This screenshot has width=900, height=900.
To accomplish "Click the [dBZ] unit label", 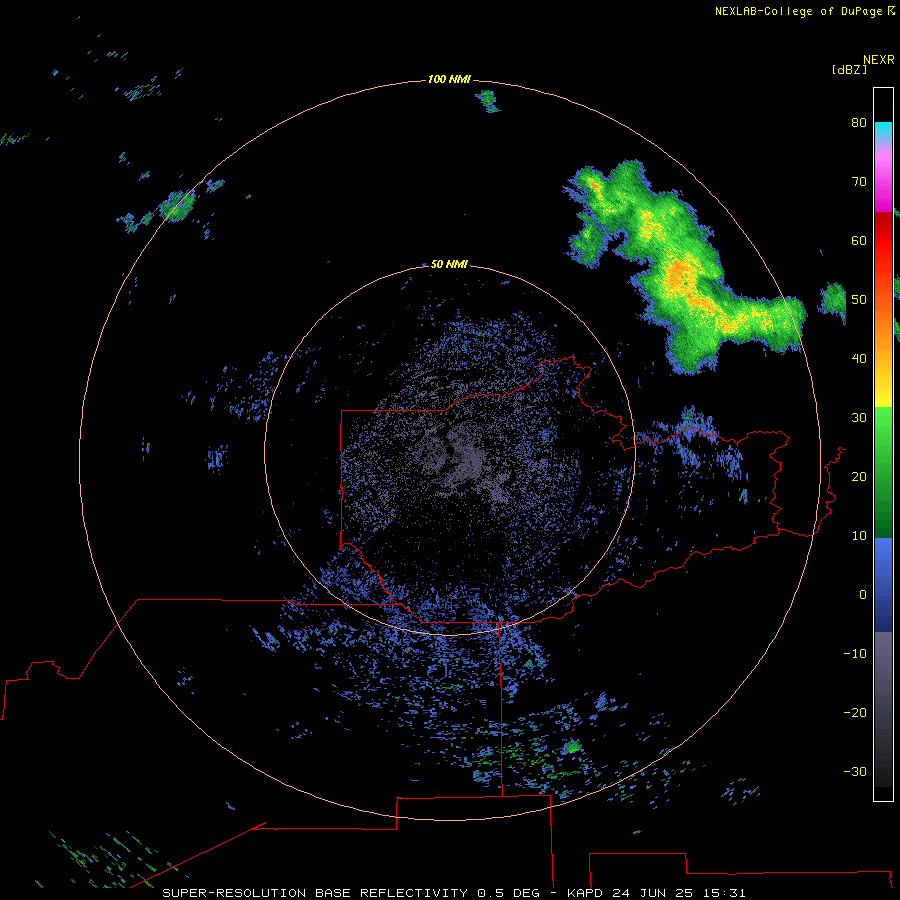I will (849, 69).
